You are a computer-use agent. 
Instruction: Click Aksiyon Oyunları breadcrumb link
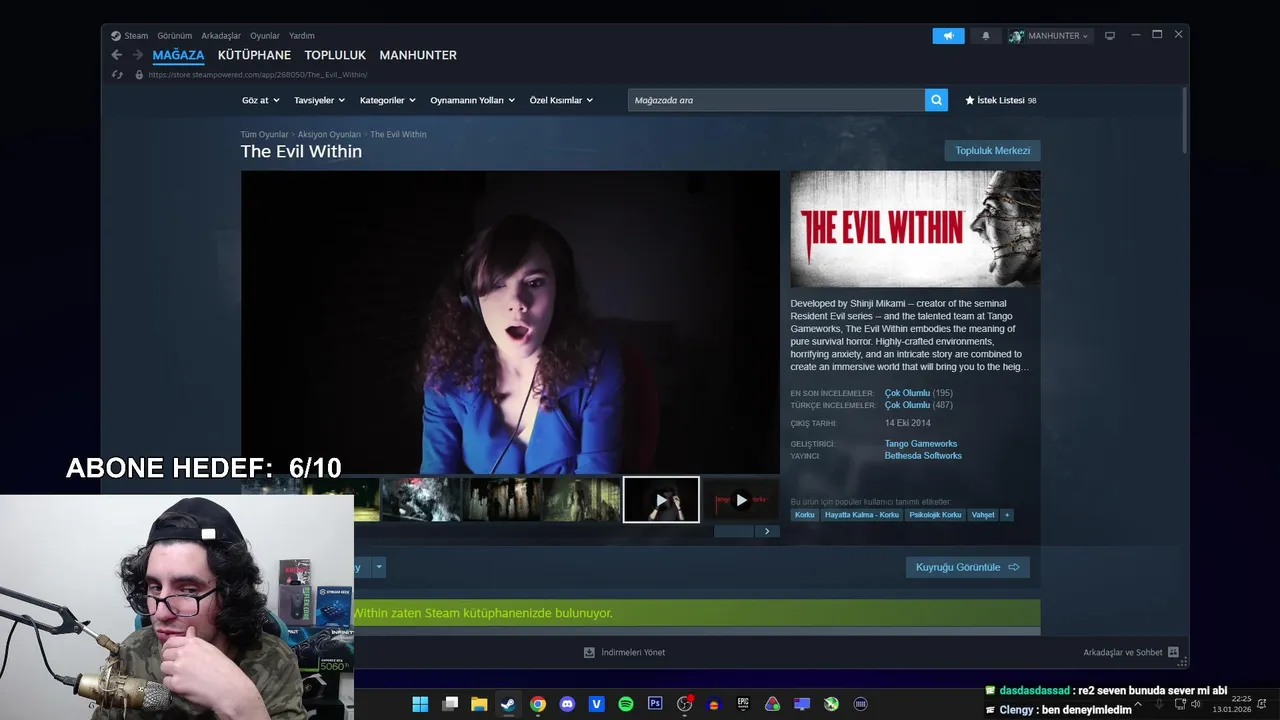(329, 134)
